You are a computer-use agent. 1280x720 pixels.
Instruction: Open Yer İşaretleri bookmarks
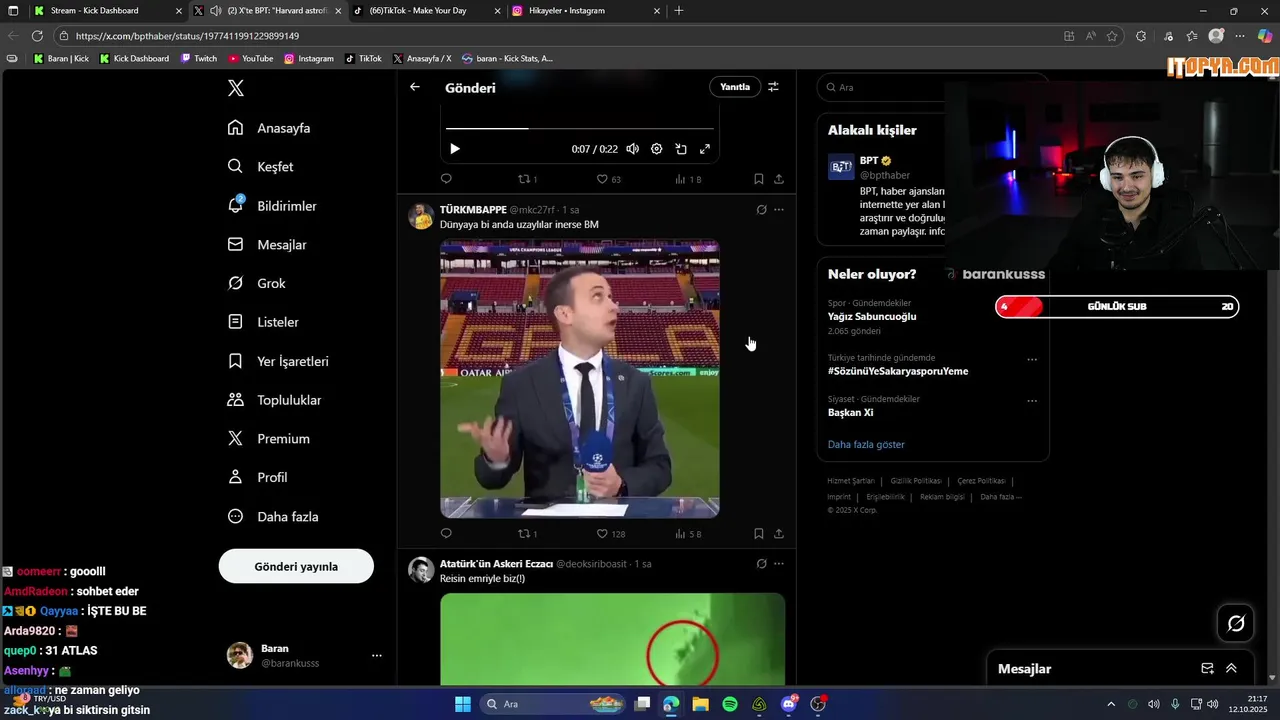pos(278,361)
